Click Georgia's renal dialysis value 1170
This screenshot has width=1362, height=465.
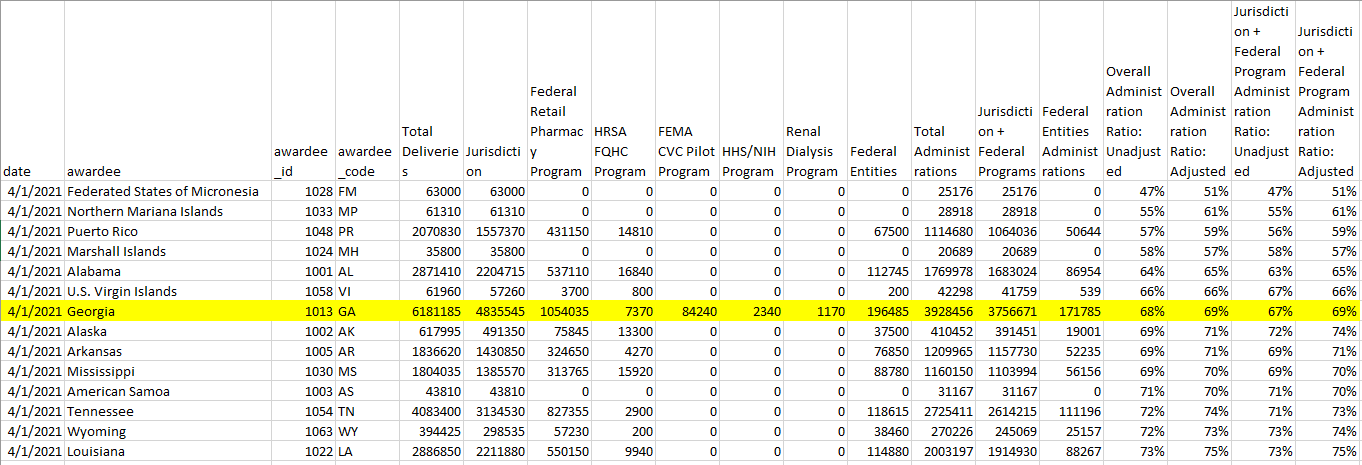(x=814, y=311)
